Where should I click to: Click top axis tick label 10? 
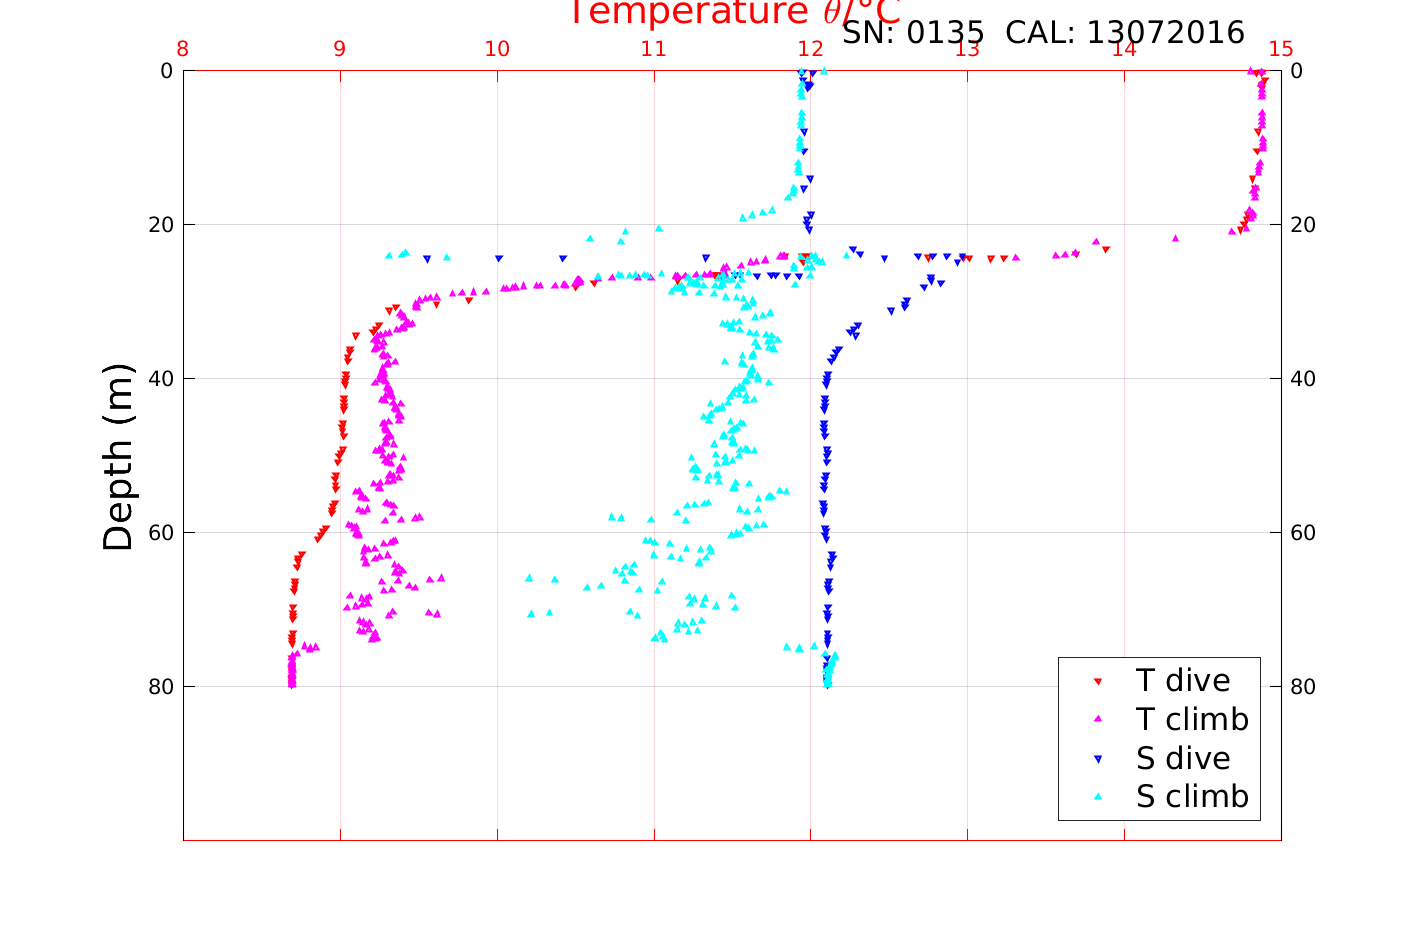[x=497, y=49]
